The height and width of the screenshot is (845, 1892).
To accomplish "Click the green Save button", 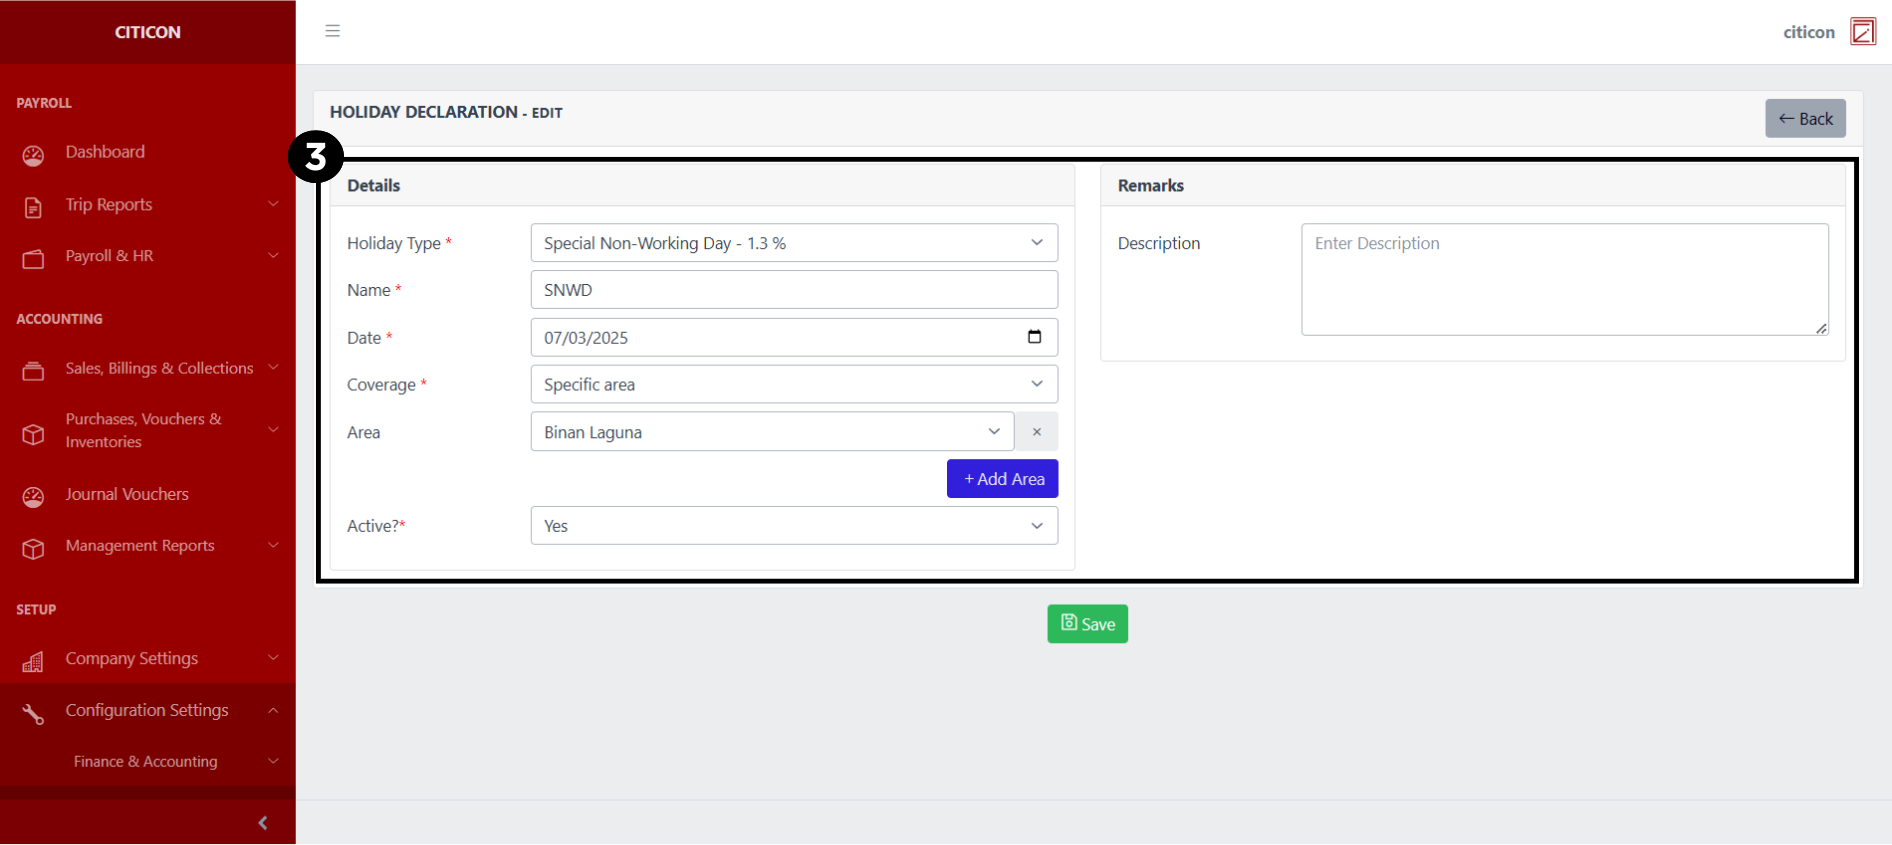I will [x=1087, y=624].
